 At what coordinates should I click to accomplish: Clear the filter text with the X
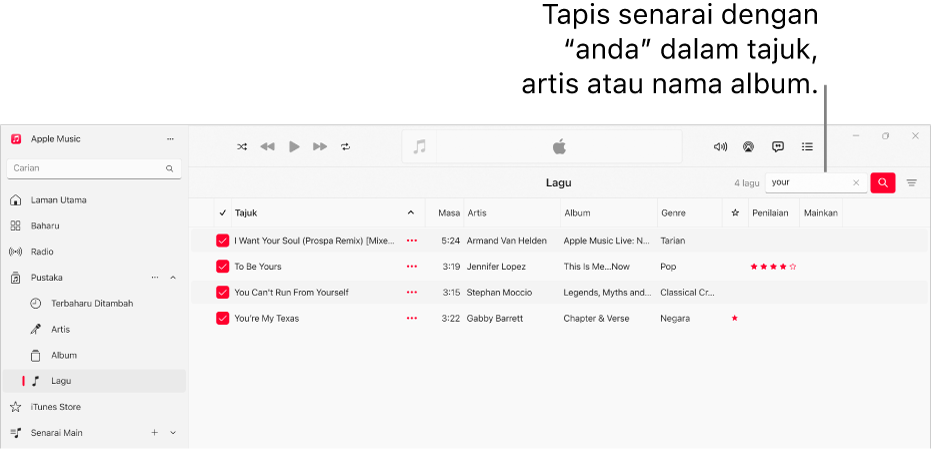click(x=856, y=183)
